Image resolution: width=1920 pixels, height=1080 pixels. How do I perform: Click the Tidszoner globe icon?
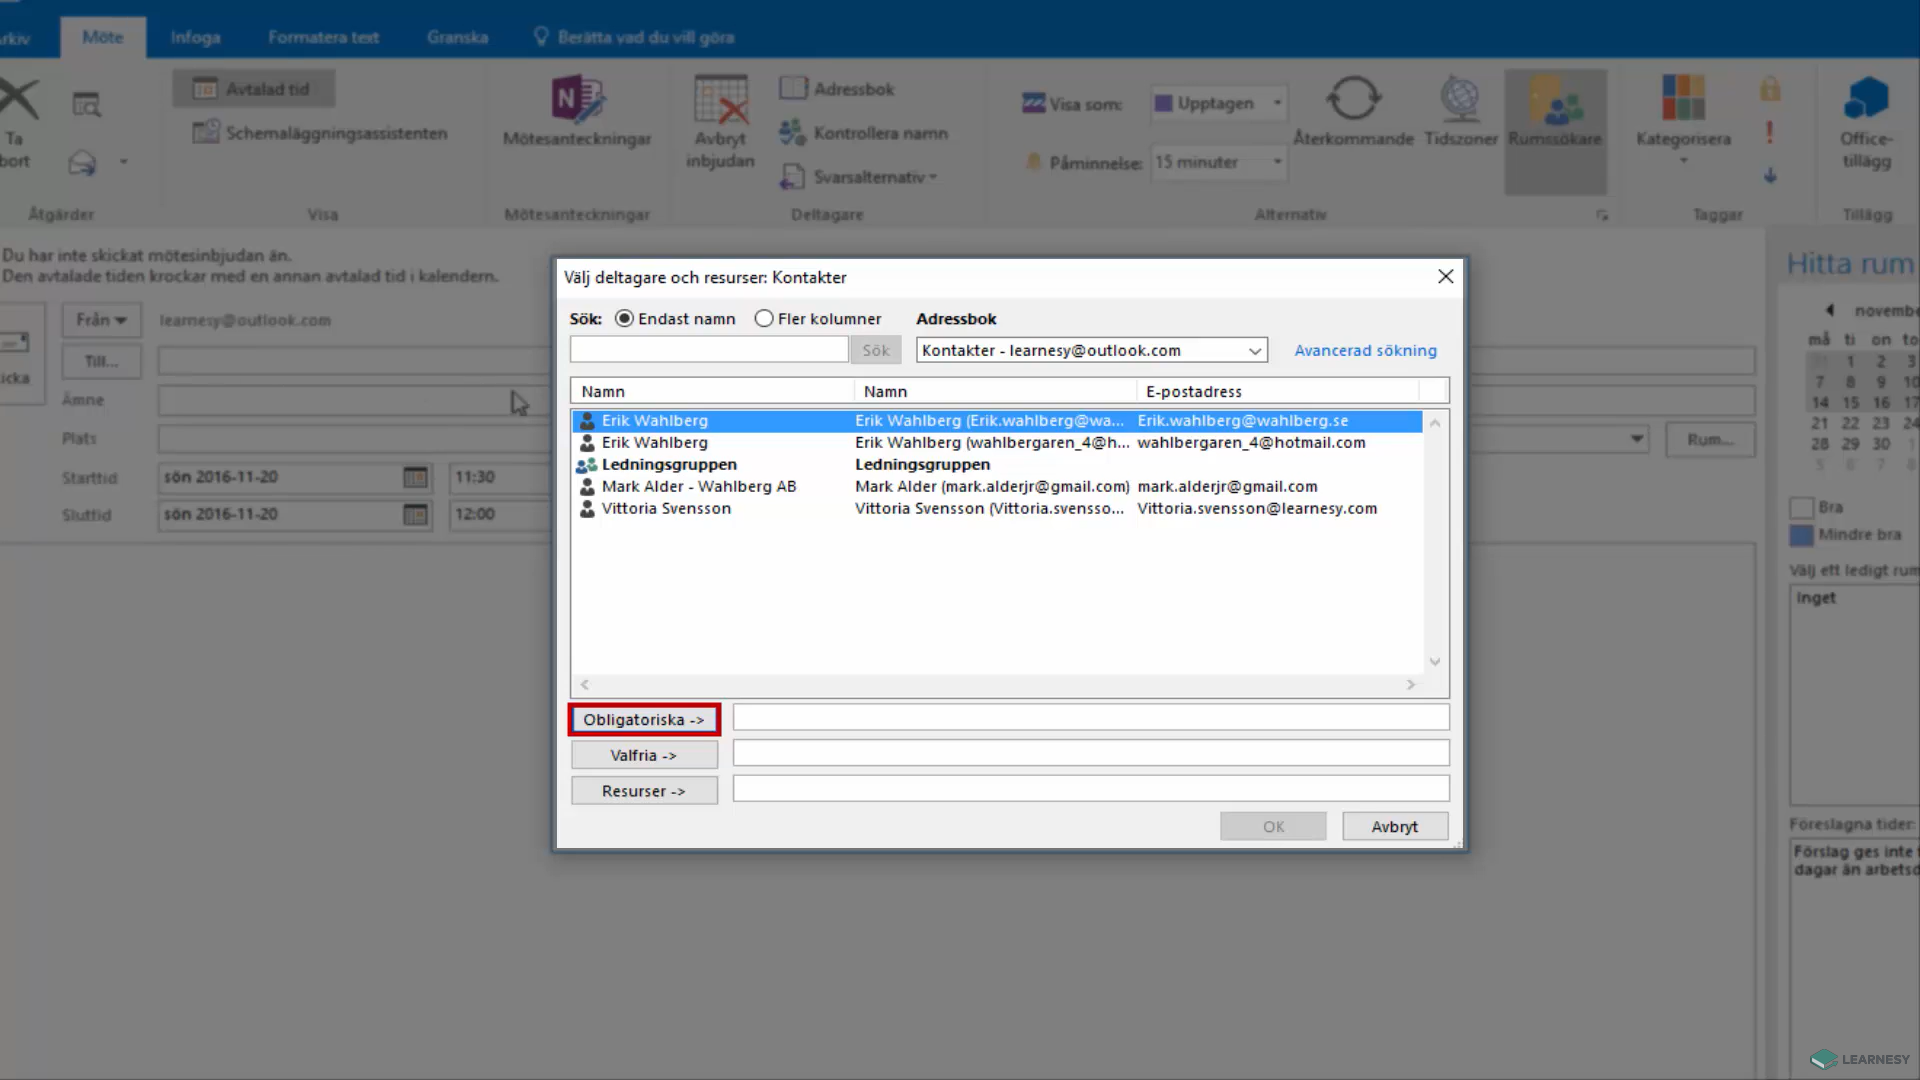(1460, 99)
